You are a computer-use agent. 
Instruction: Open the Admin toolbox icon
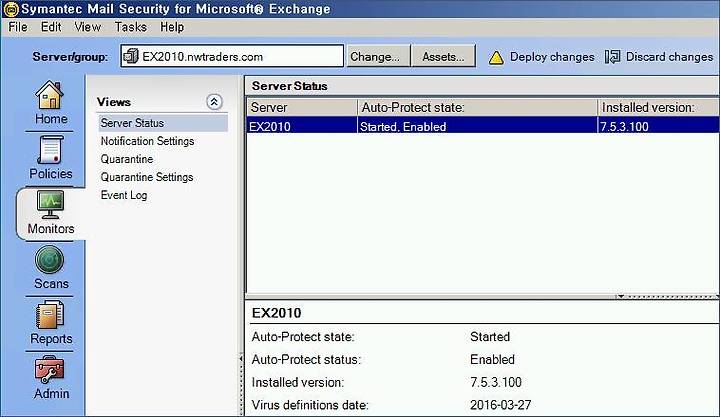50,370
